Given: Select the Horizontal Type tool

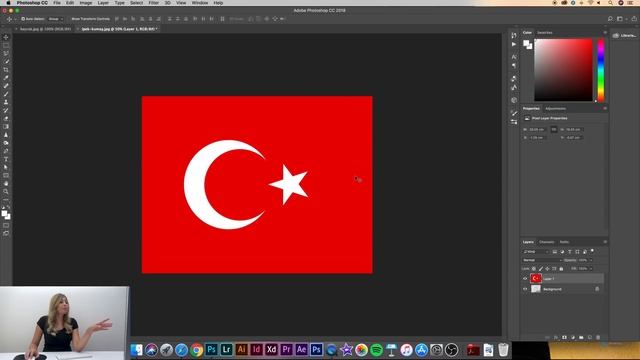Looking at the screenshot, I should [x=6, y=159].
